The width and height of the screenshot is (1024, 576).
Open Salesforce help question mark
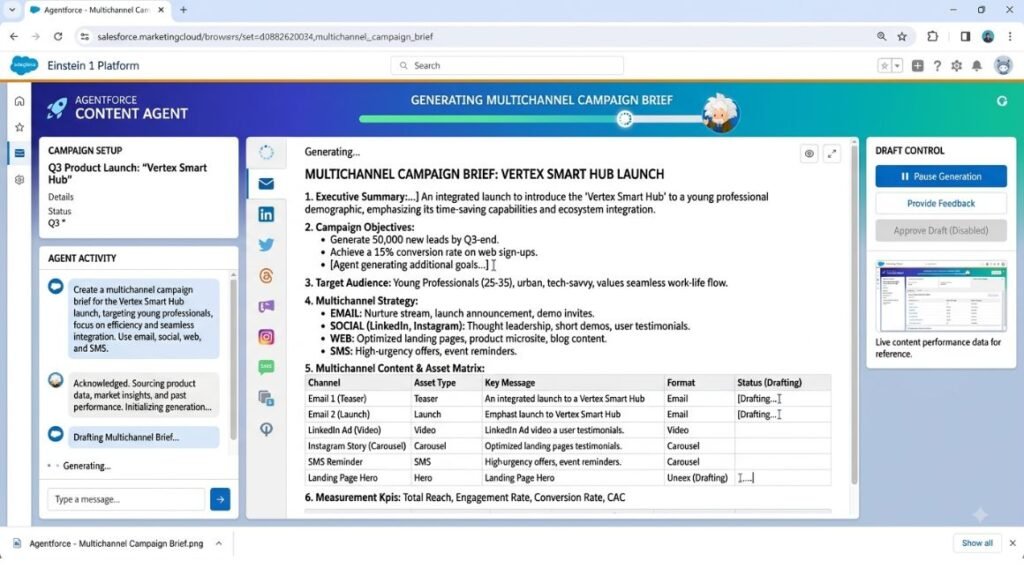pos(937,66)
